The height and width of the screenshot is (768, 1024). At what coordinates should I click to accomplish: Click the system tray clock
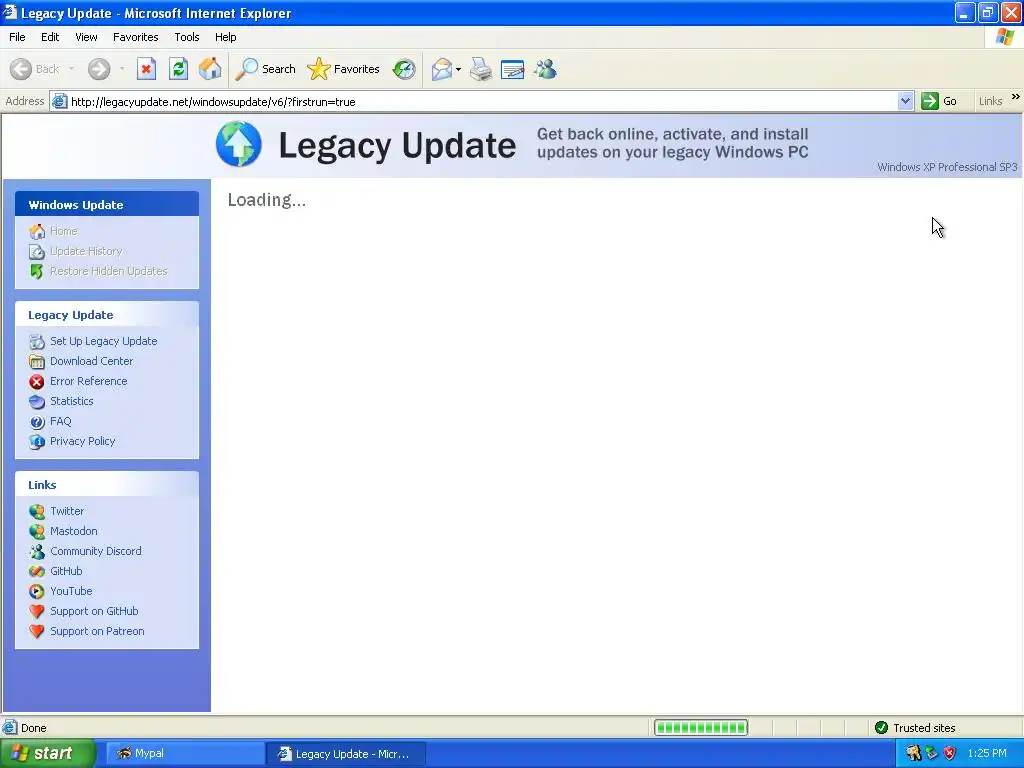[987, 754]
